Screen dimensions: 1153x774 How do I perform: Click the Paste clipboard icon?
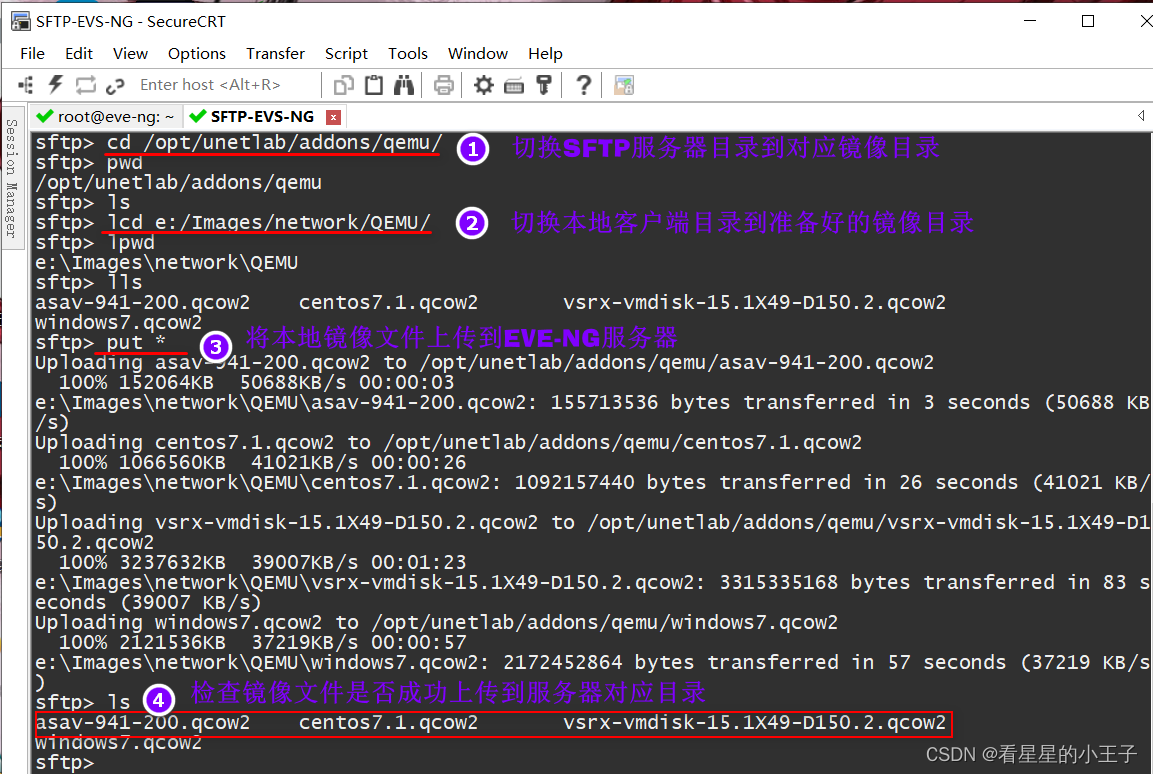(x=374, y=85)
